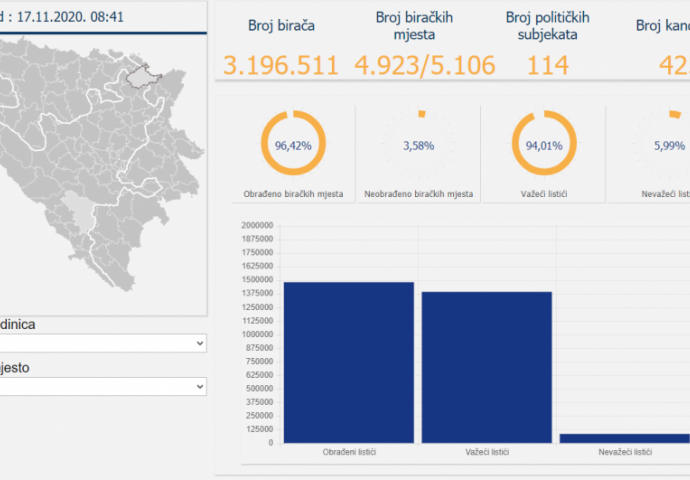Screen dimensions: 690x480
Task: Open the lower polling place dropdown
Action: tap(100, 386)
